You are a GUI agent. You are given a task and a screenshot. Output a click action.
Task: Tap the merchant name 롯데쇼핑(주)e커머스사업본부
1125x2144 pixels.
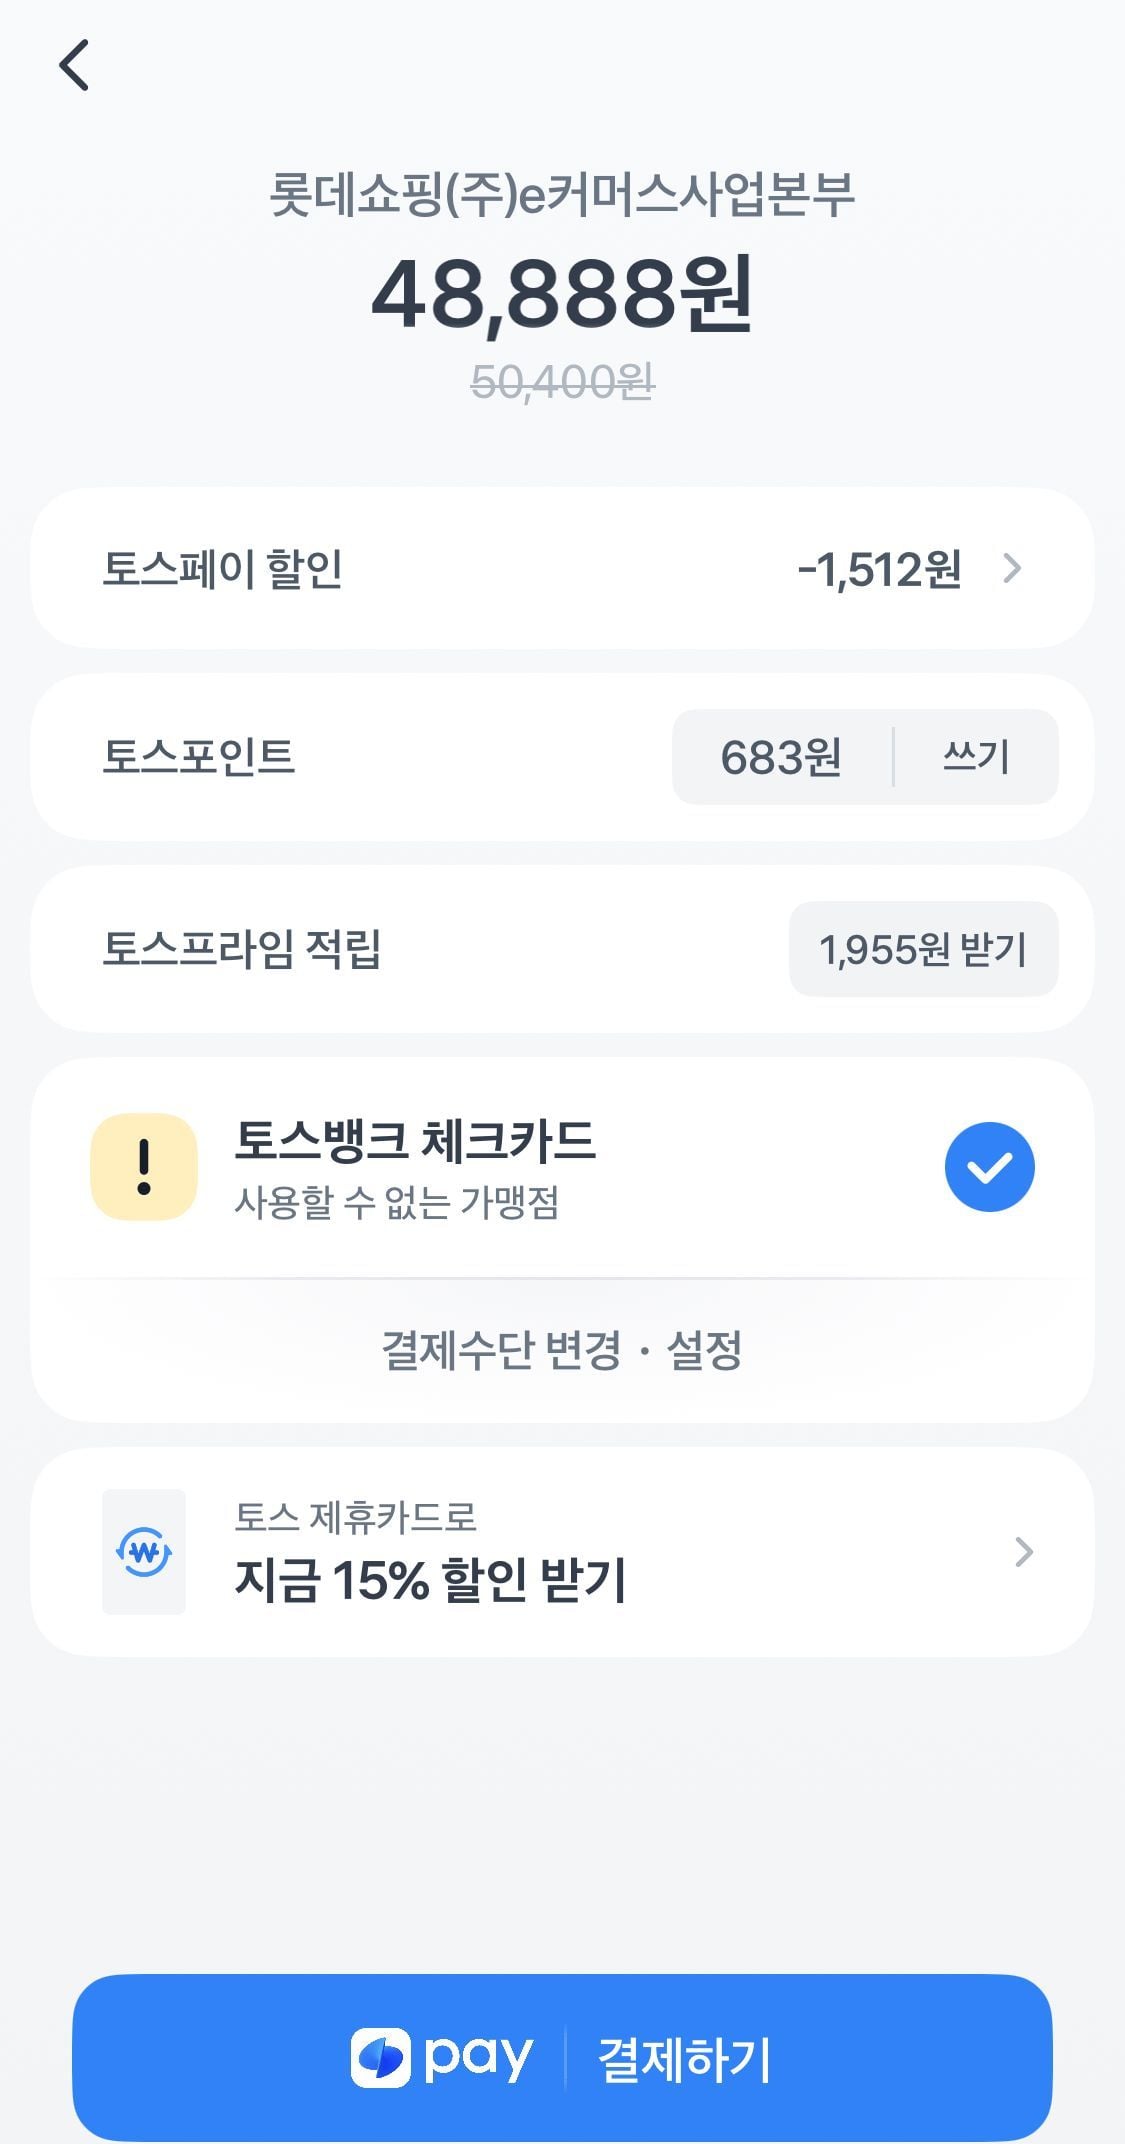562,195
